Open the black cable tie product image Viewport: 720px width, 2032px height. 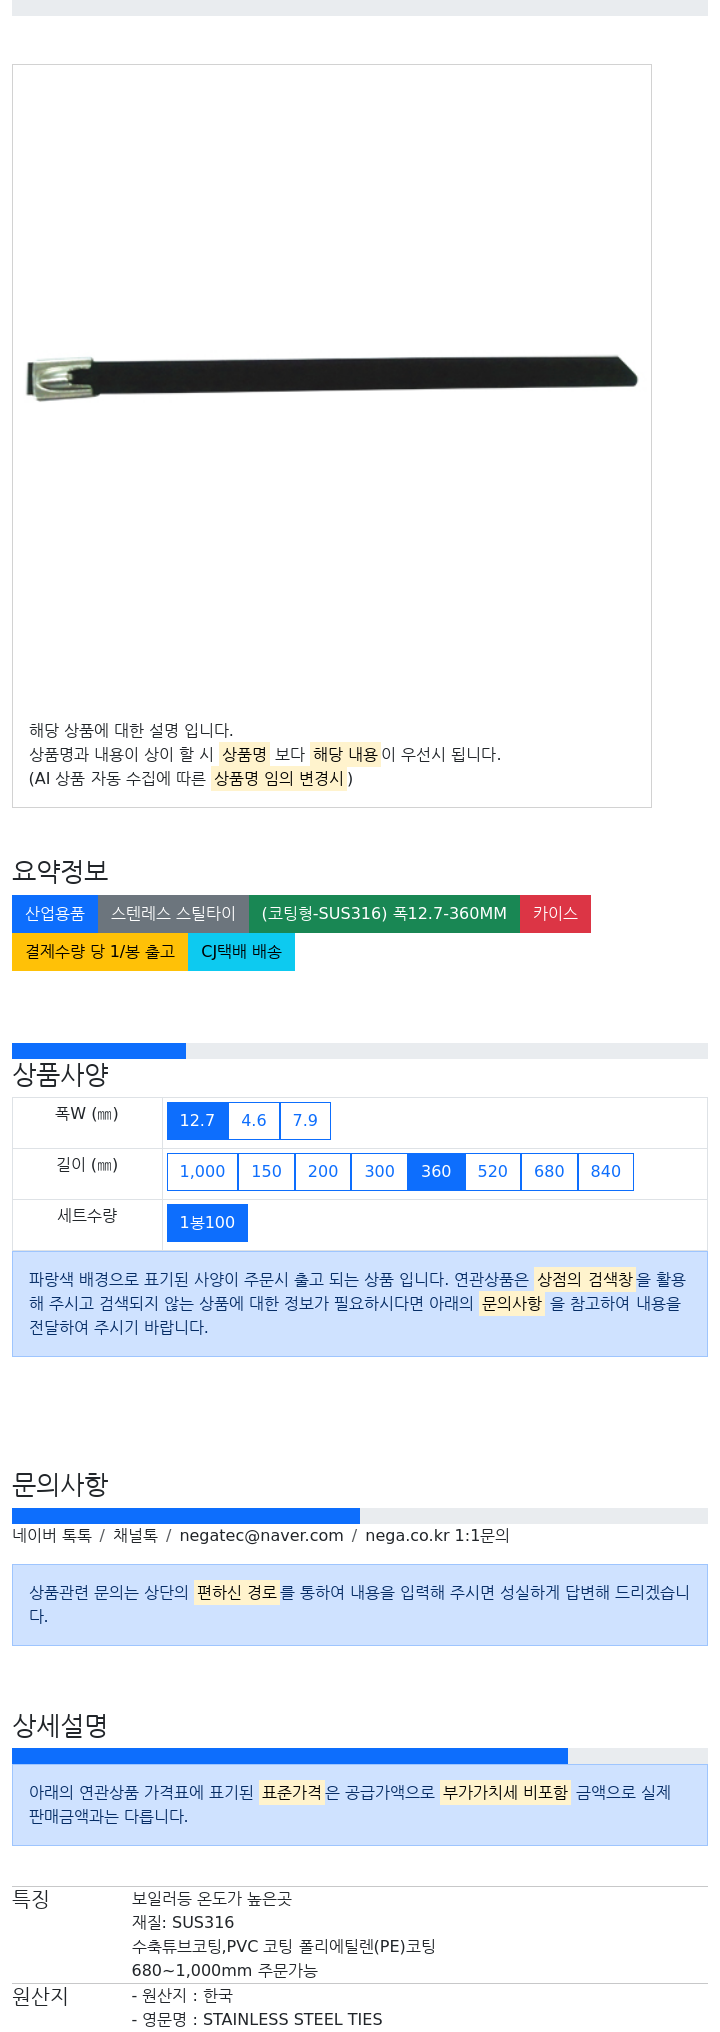[332, 377]
